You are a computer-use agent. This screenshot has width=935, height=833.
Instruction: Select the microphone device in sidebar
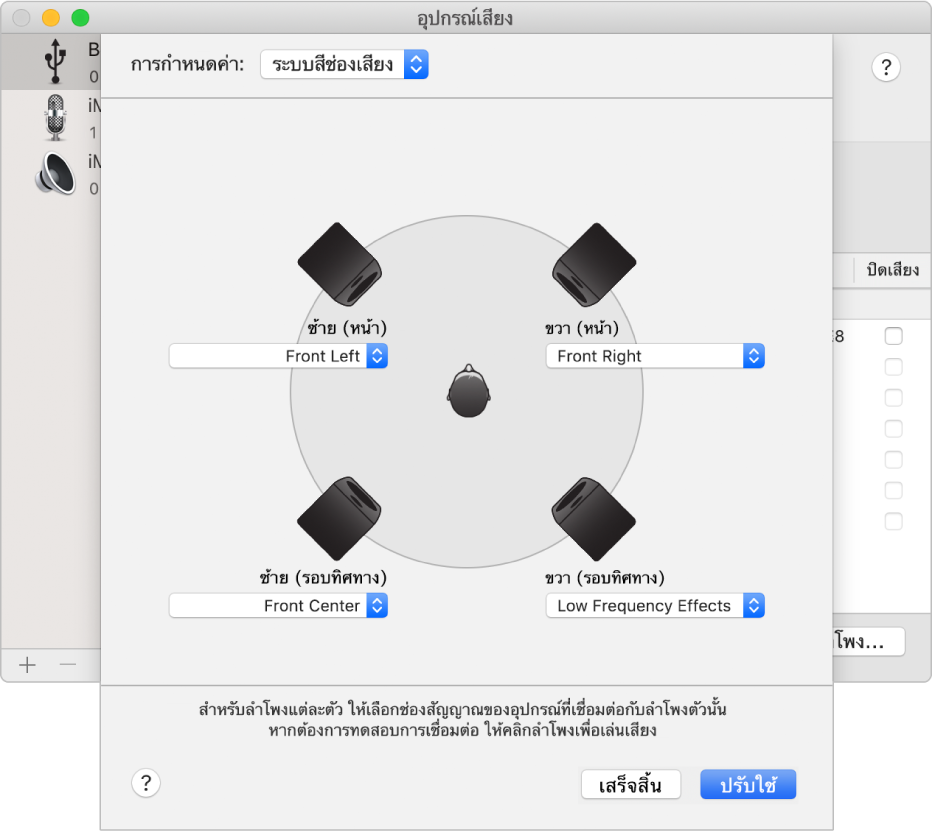[54, 117]
